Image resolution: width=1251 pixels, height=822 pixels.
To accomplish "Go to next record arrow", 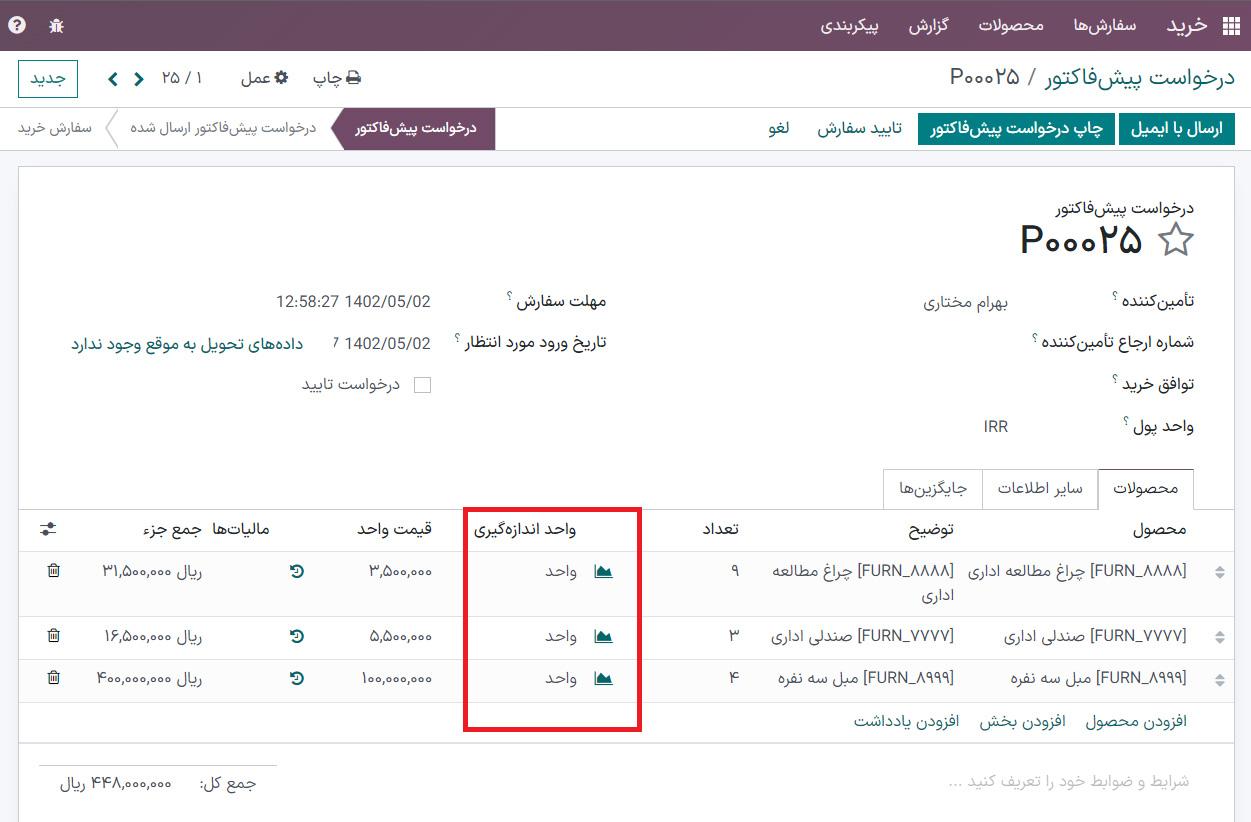I will pyautogui.click(x=113, y=78).
